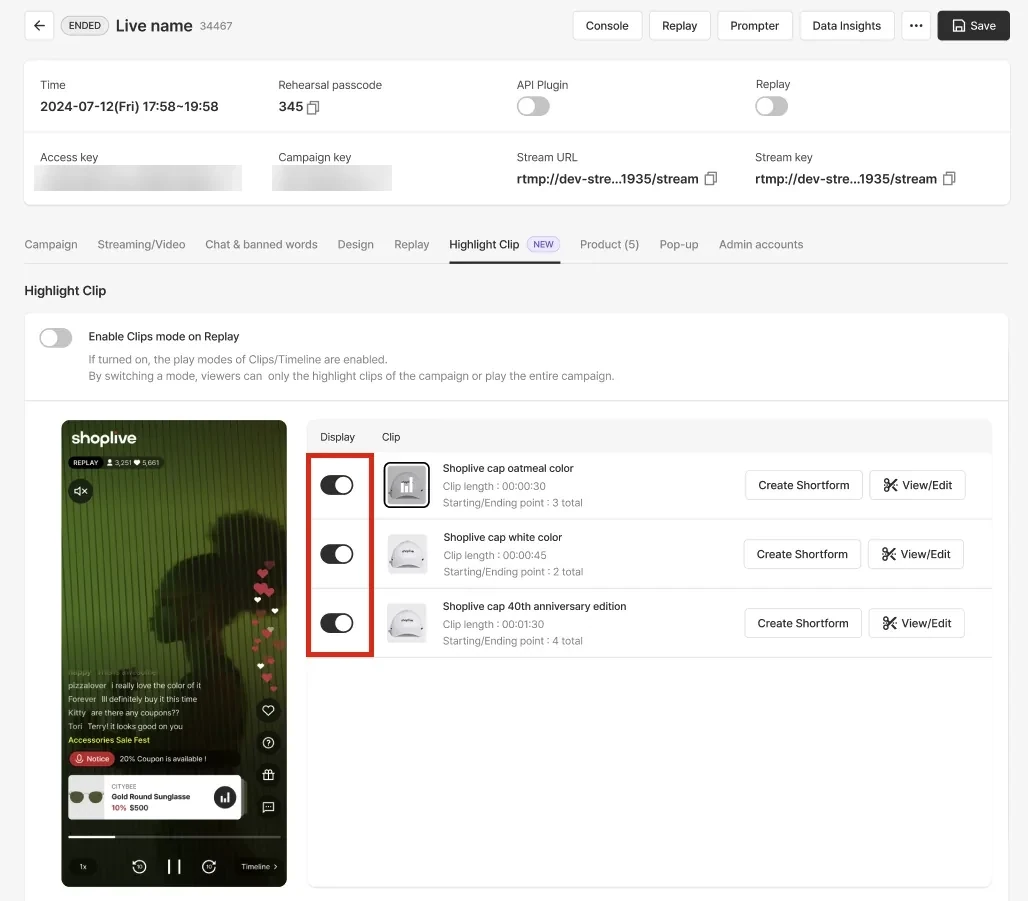Seek on the replay progress bar
The height and width of the screenshot is (901, 1028).
point(174,837)
